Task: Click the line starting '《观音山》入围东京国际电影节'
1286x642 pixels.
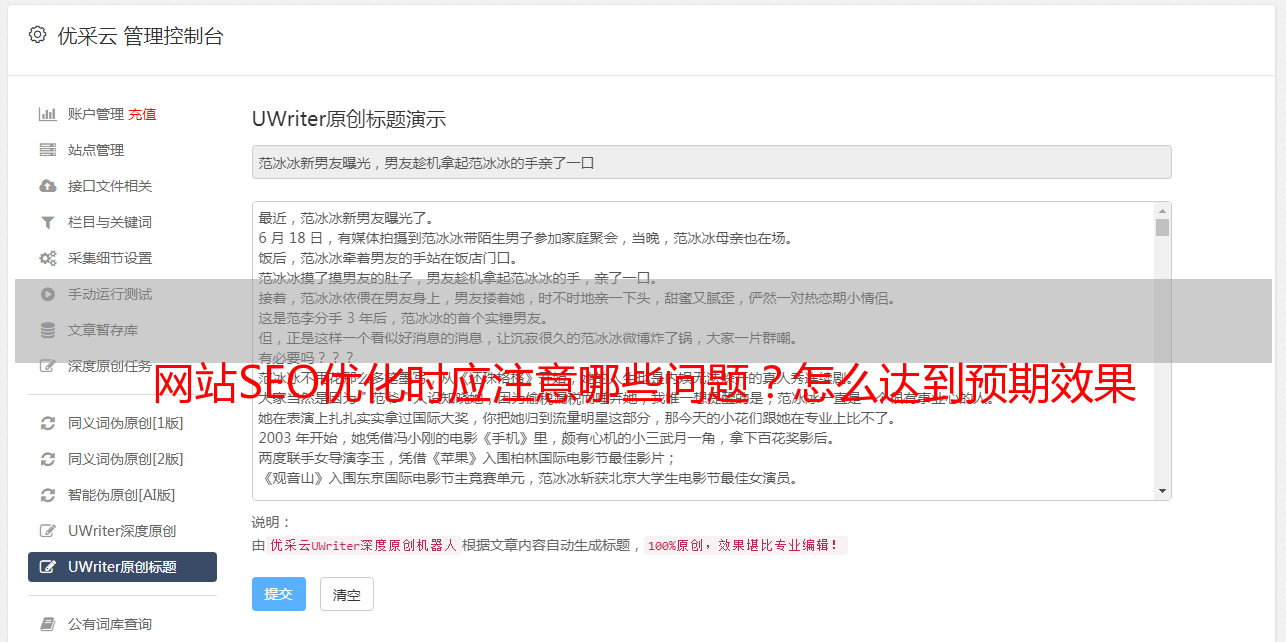Action: (528, 478)
